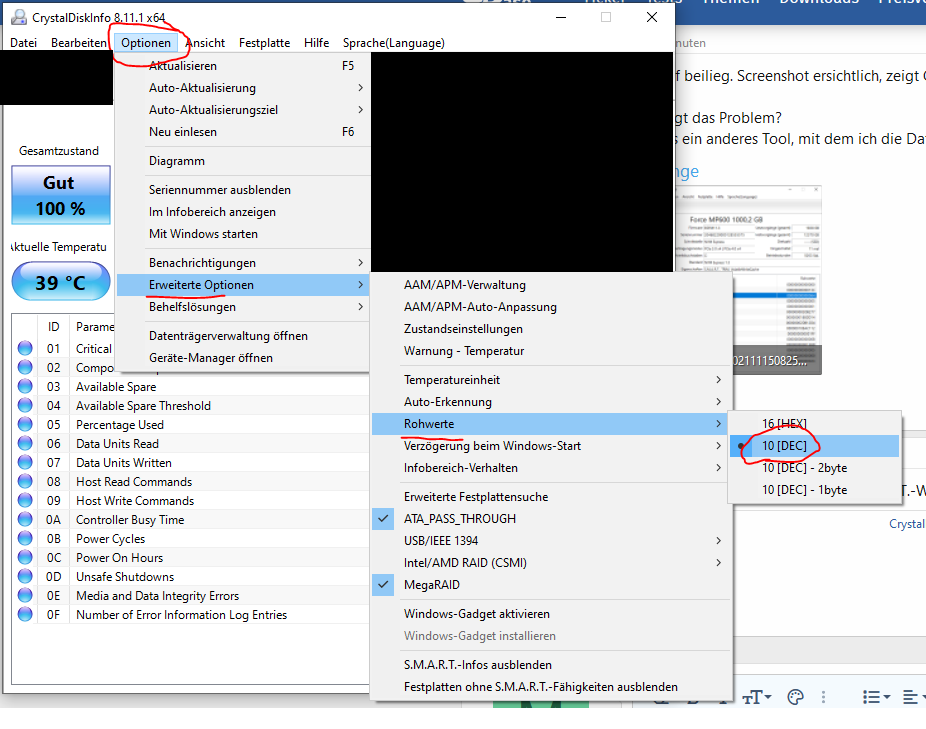Expand the Infobereich-Verhalten submenu
Screen dimensions: 926x729
point(550,468)
